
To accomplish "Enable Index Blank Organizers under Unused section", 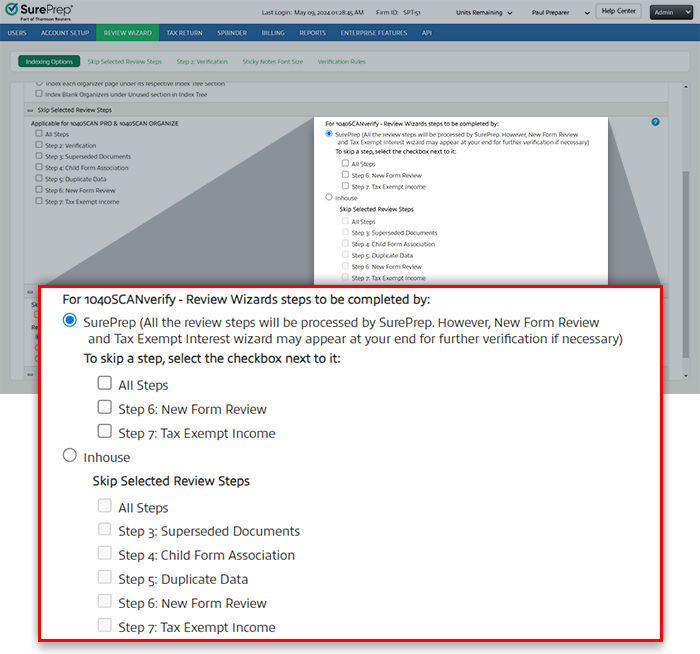I will 38,94.
